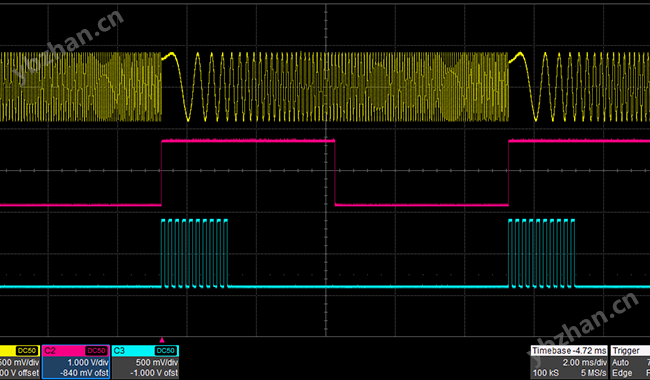Viewport: 650px width, 380px height.
Task: Select the C2 -840 mV offset value
Action: coord(84,373)
